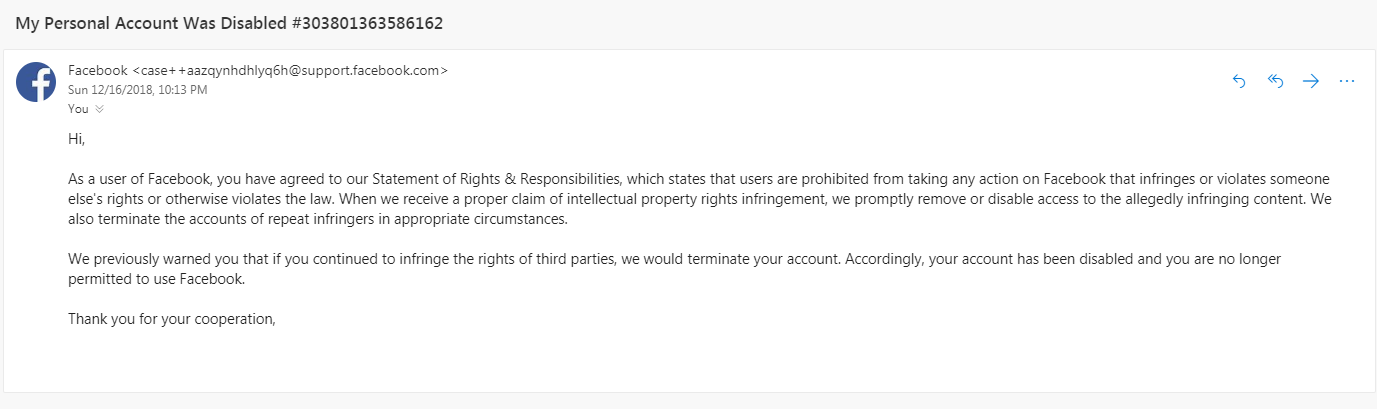
Task: Open the more actions ellipsis menu
Action: [1346, 81]
